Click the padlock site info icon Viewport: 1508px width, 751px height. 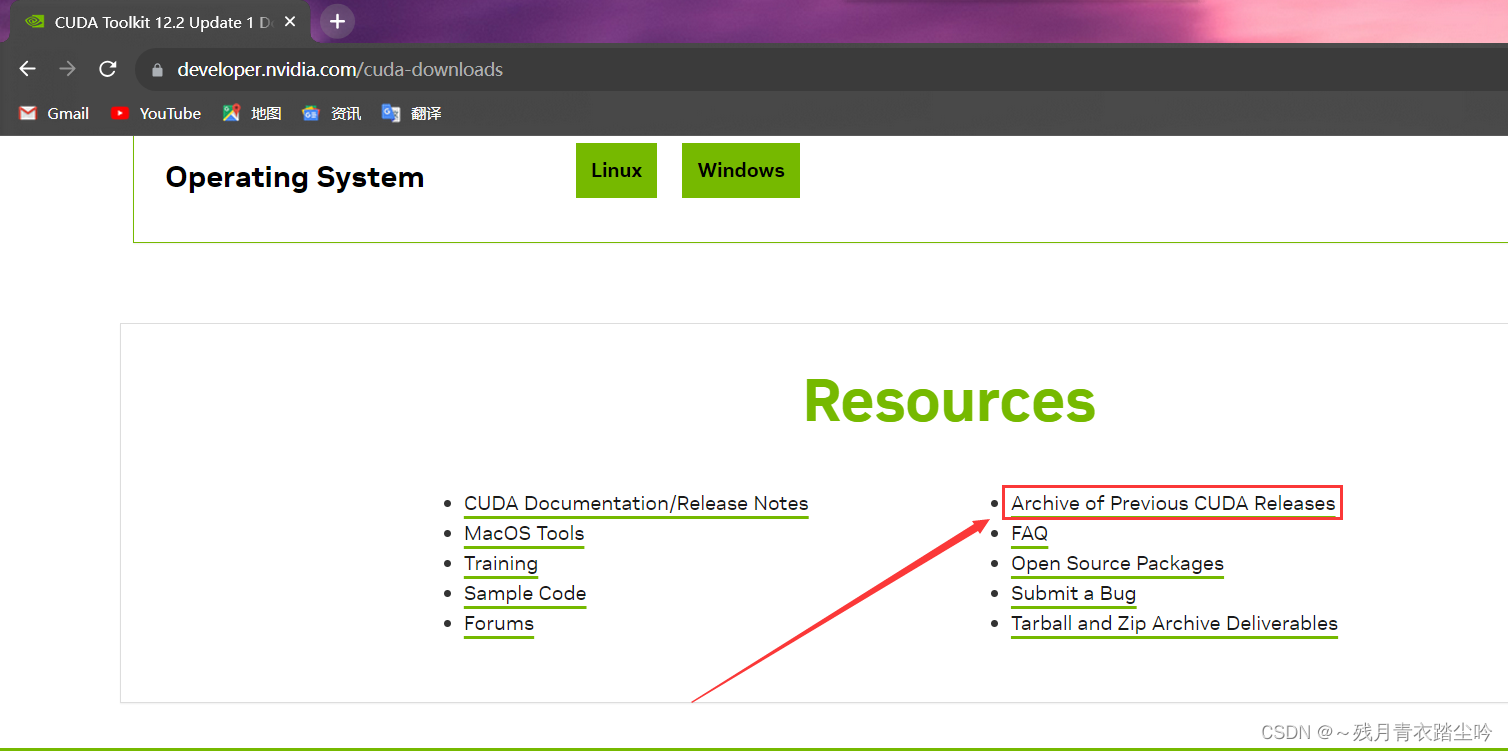[x=156, y=70]
